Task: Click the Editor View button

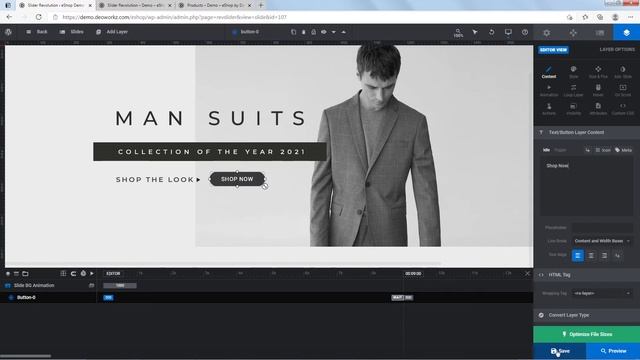Action: (553, 50)
